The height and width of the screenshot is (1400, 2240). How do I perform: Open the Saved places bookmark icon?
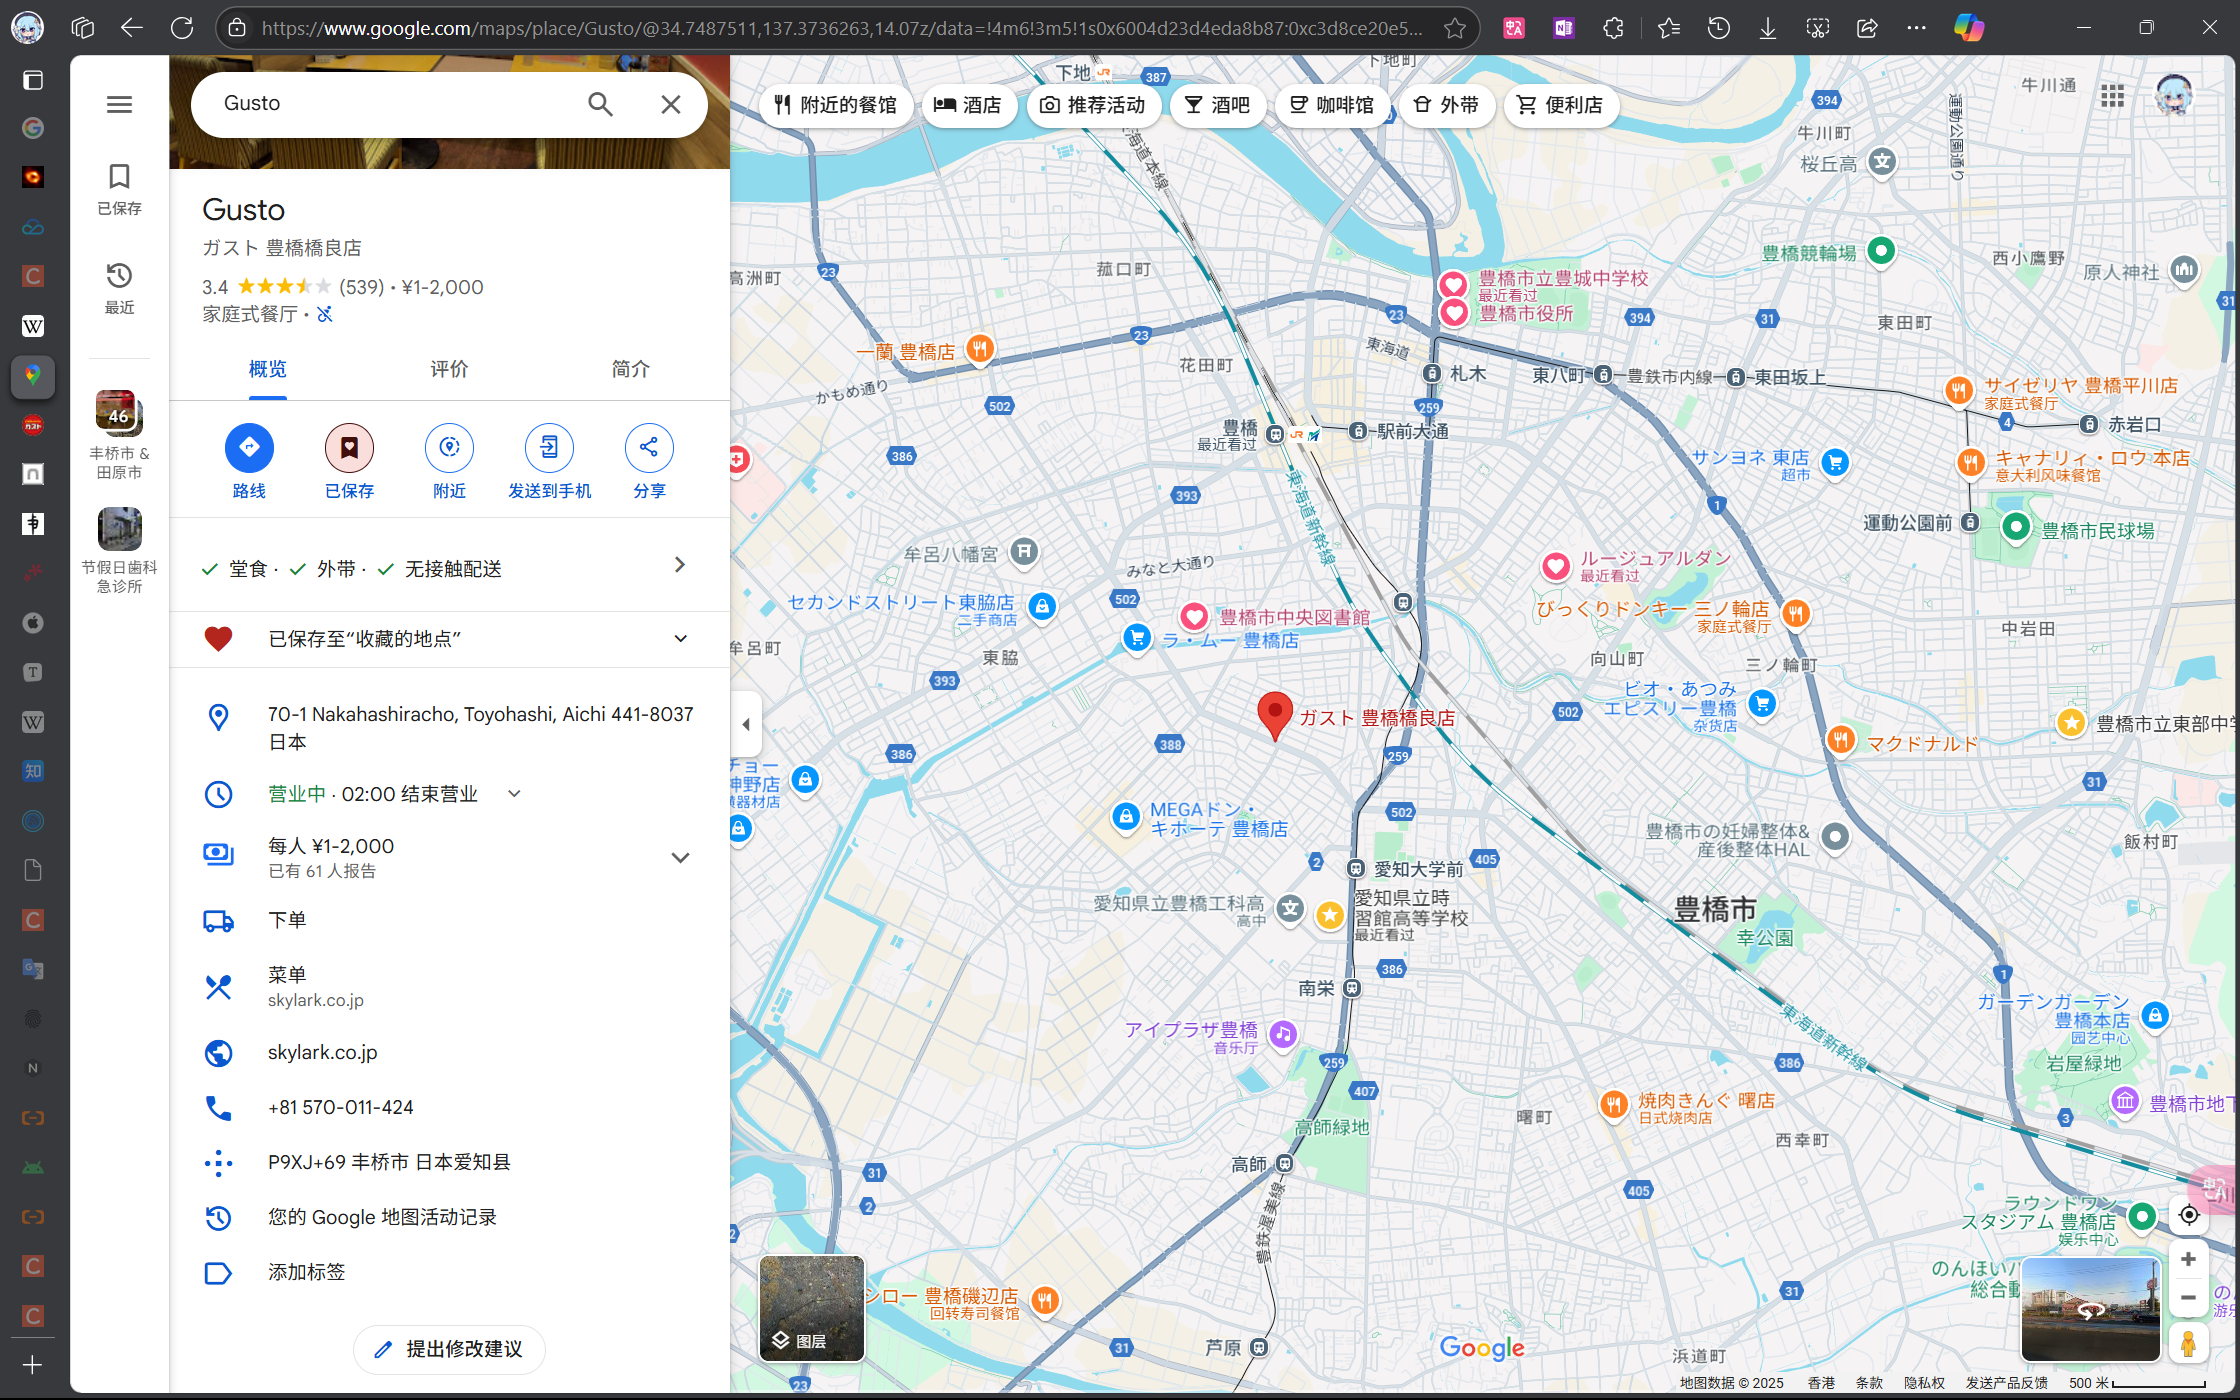[119, 188]
